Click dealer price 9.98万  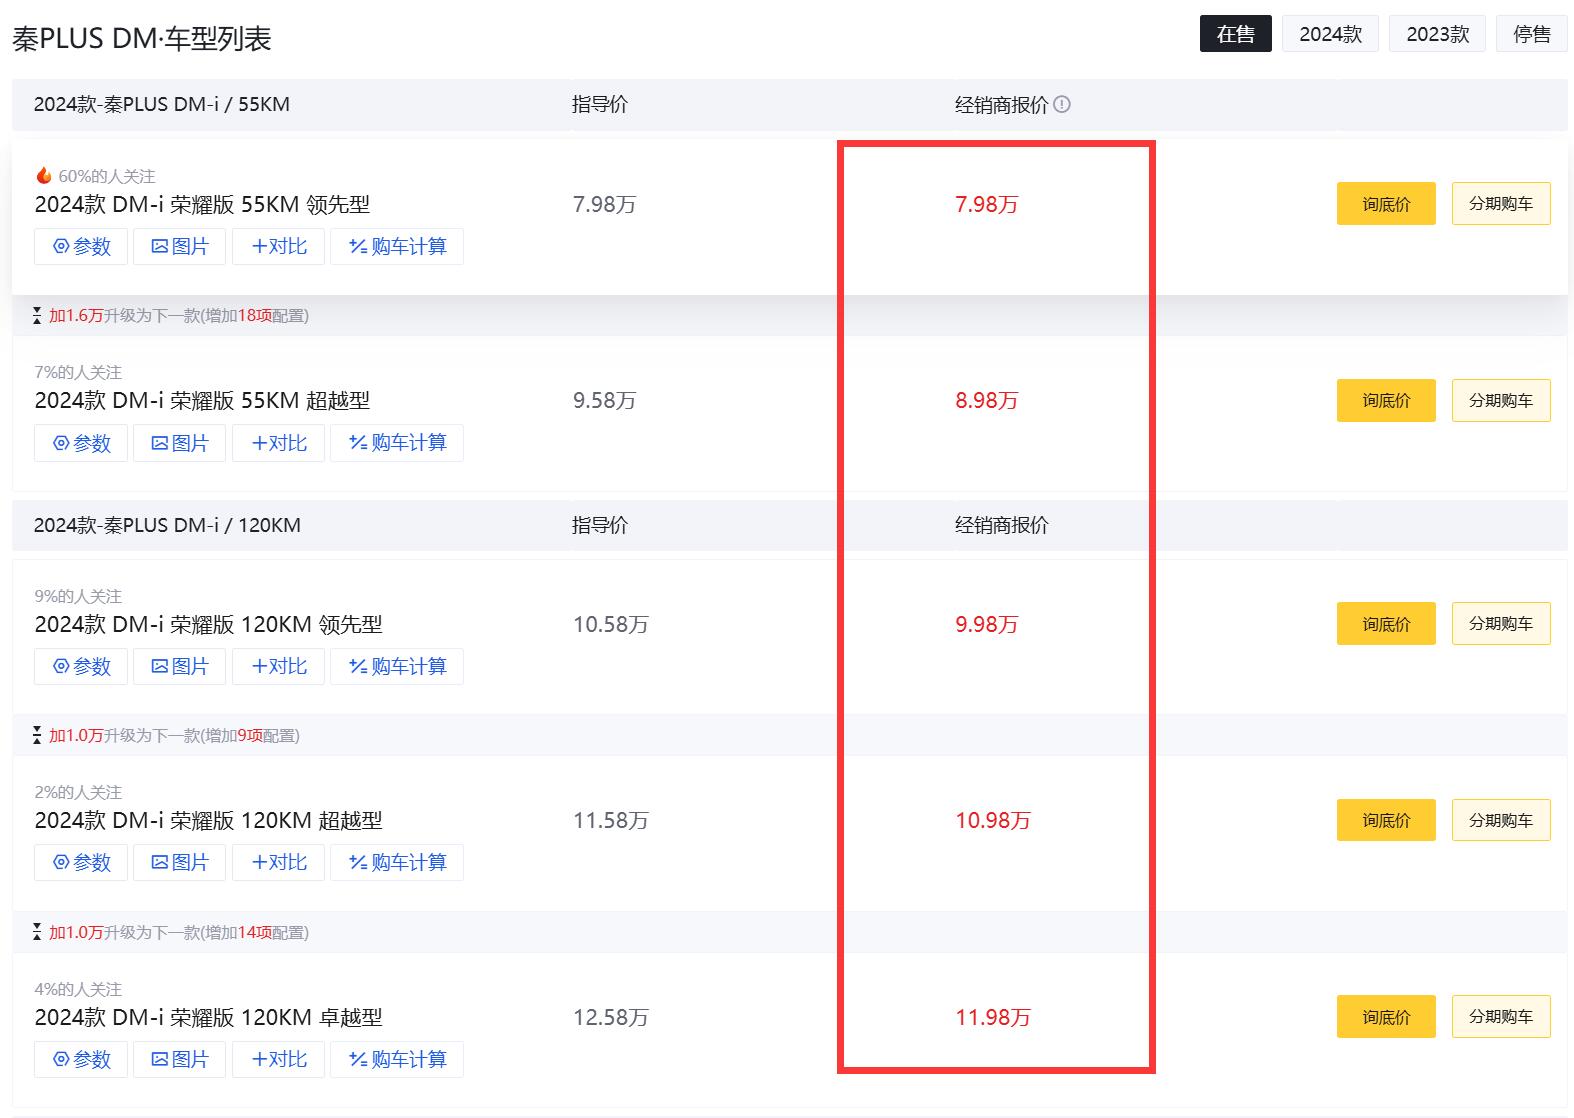pyautogui.click(x=986, y=625)
